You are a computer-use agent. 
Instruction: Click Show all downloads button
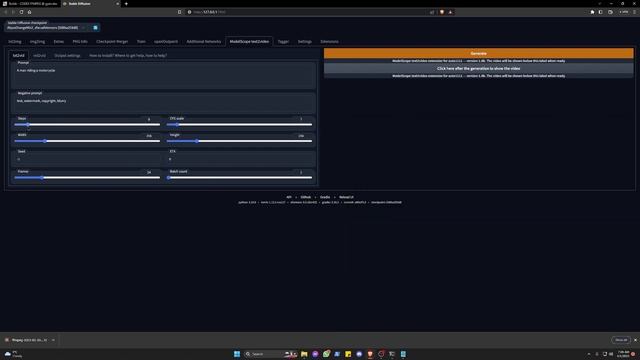point(621,340)
